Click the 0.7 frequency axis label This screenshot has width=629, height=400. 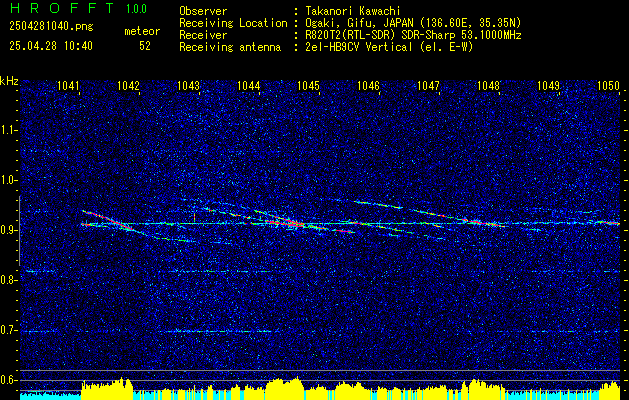[x=9, y=330]
